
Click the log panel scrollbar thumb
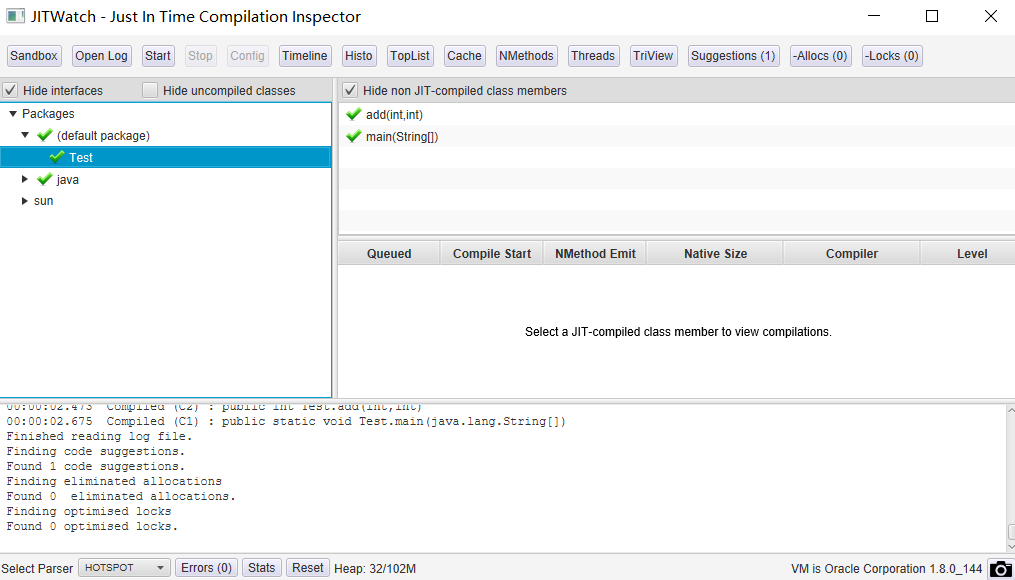(1011, 531)
